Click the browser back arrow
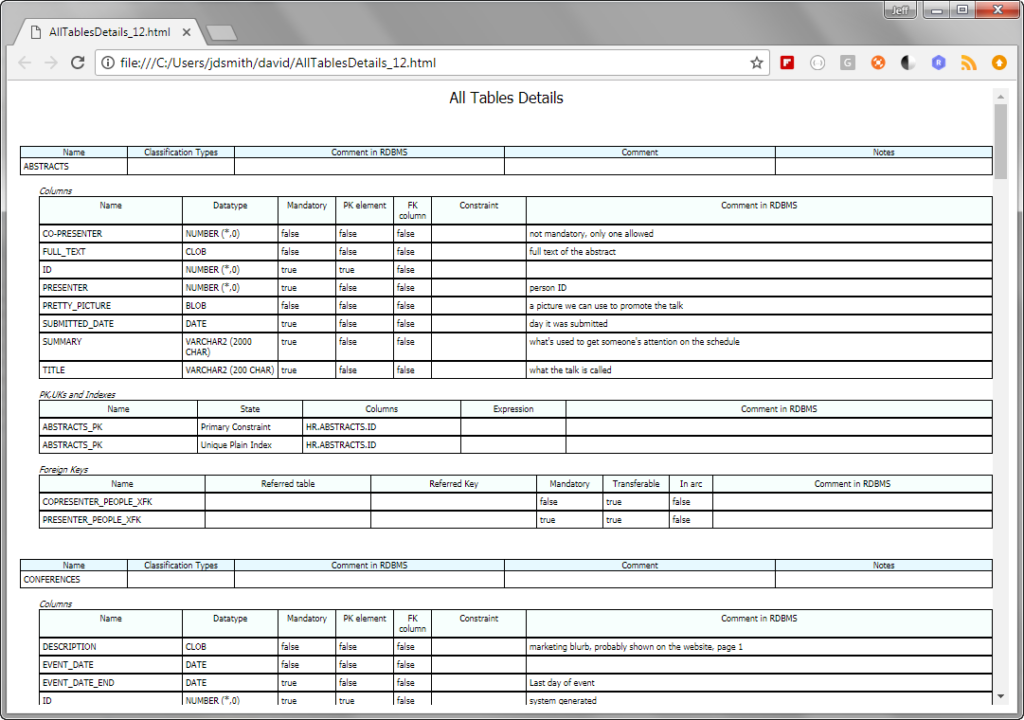Image resolution: width=1024 pixels, height=720 pixels. (25, 63)
